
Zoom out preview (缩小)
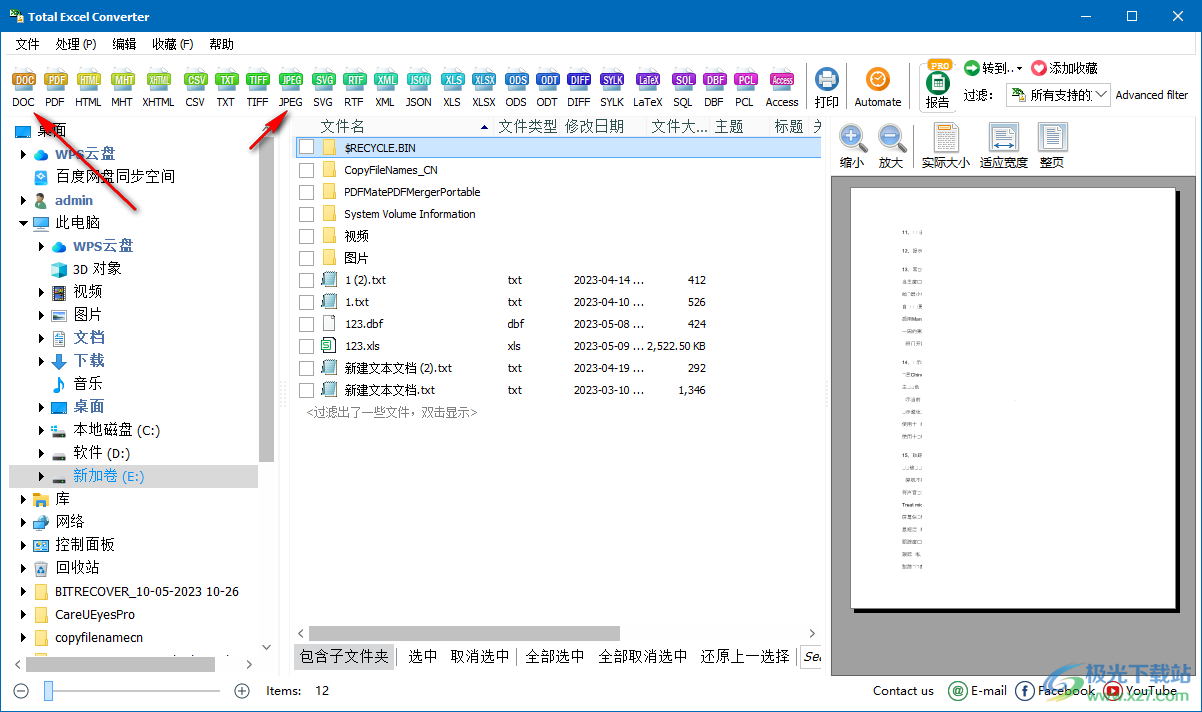[852, 146]
